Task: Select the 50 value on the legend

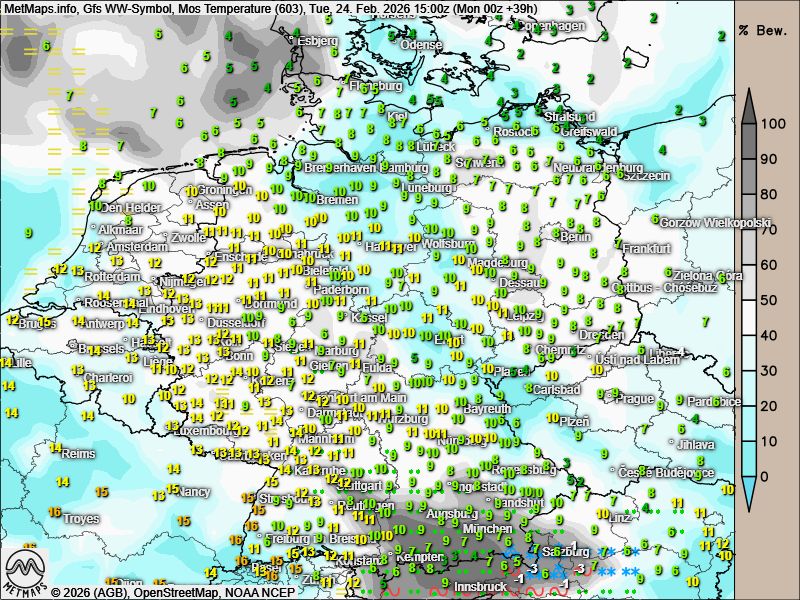Action: coord(770,301)
